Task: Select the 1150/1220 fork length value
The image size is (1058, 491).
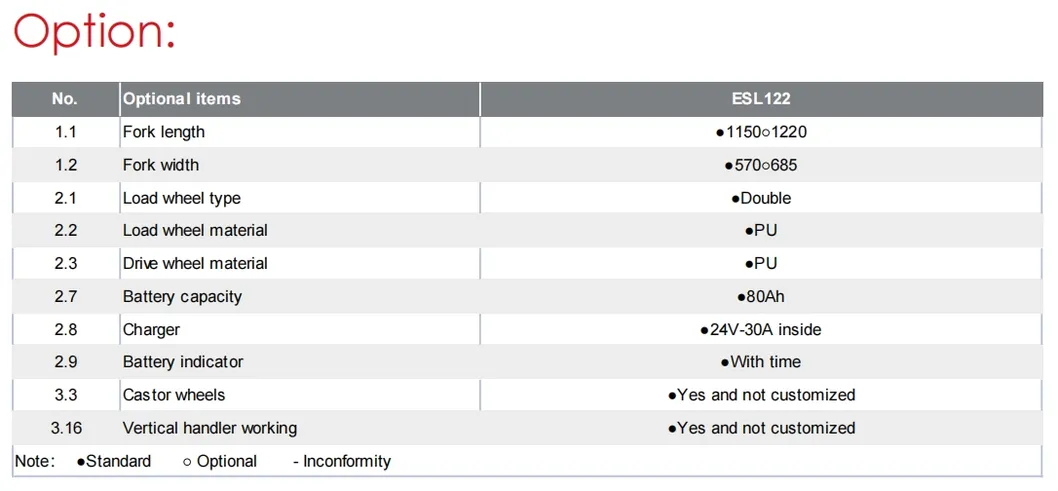Action: (x=760, y=132)
